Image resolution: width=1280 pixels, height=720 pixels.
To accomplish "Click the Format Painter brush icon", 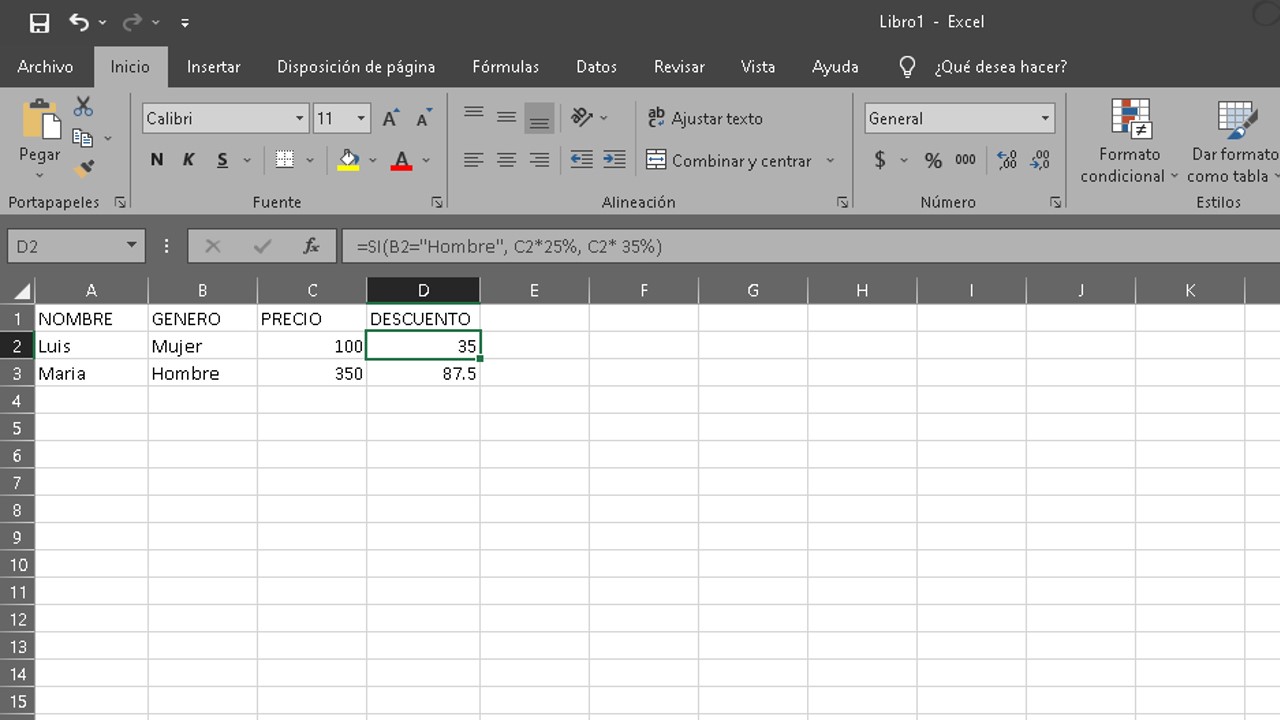I will click(x=84, y=169).
